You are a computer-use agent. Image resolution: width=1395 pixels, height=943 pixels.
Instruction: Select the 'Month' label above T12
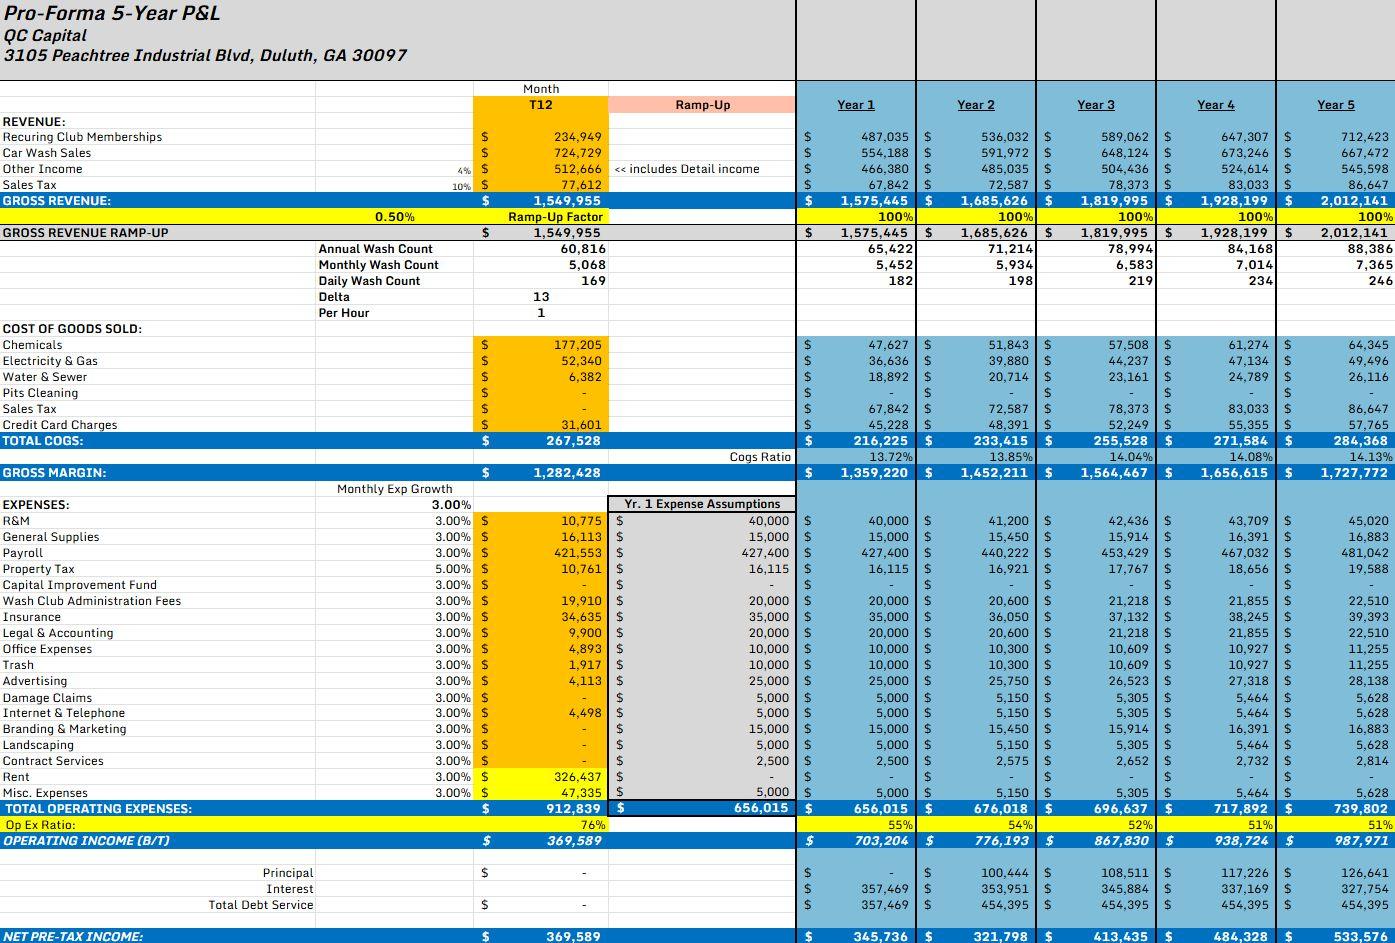point(541,89)
